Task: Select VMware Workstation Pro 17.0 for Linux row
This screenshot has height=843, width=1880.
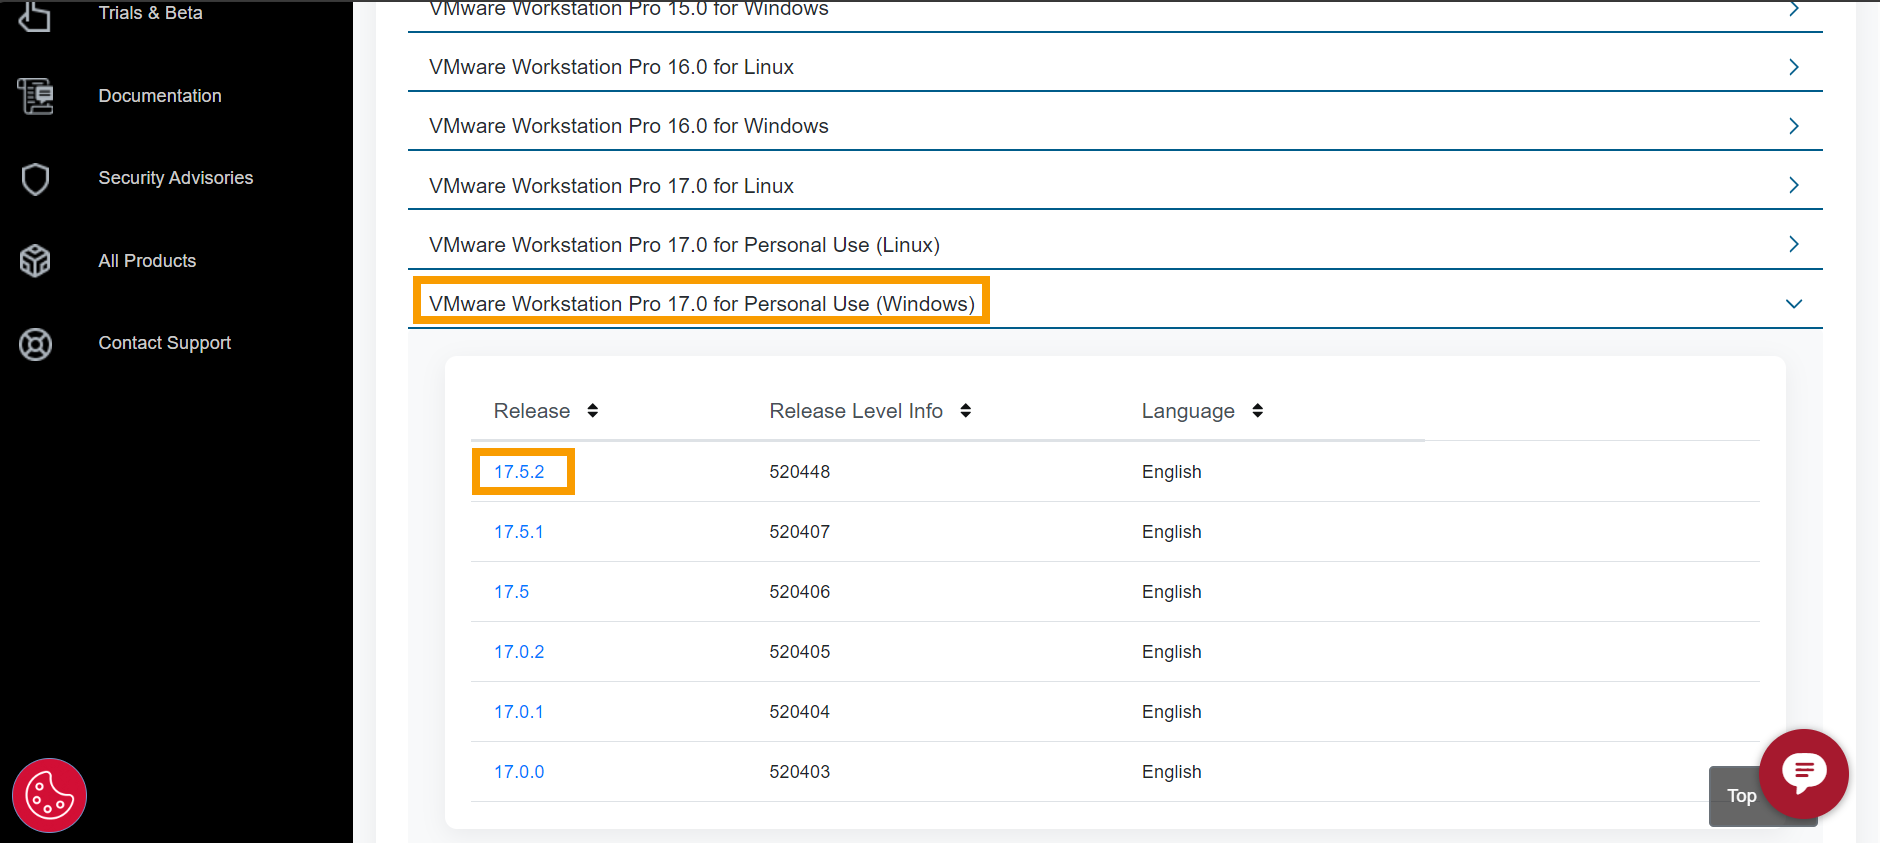Action: (x=1115, y=185)
